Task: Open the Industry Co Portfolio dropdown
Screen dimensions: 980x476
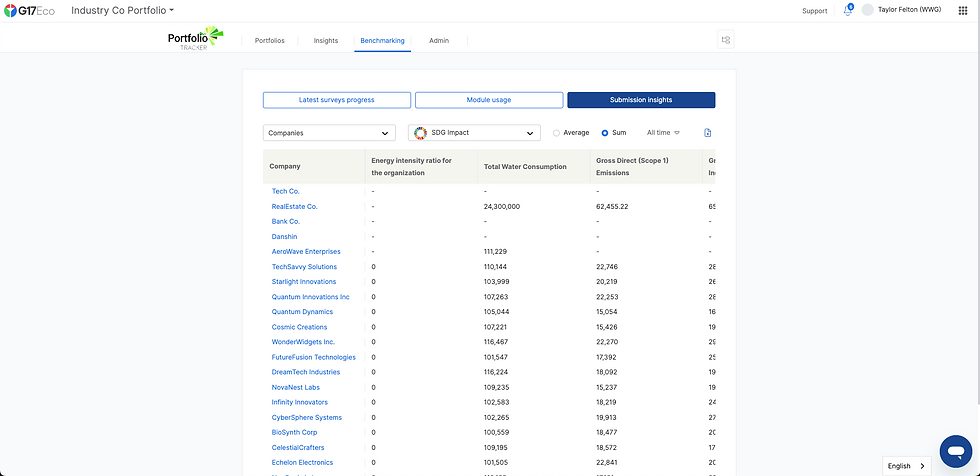Action: coord(122,10)
